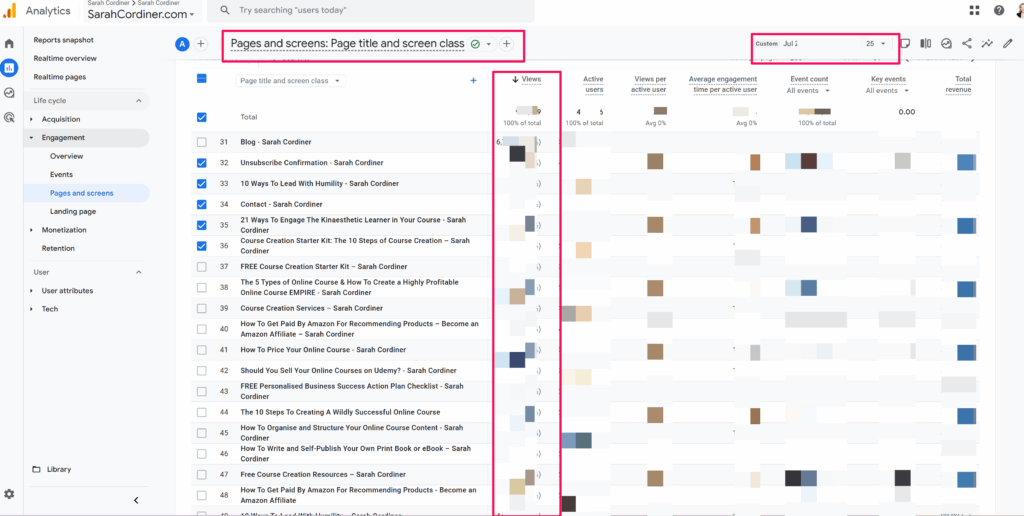The width and height of the screenshot is (1024, 516).
Task: Sort by Views per active user column
Action: click(x=648, y=84)
